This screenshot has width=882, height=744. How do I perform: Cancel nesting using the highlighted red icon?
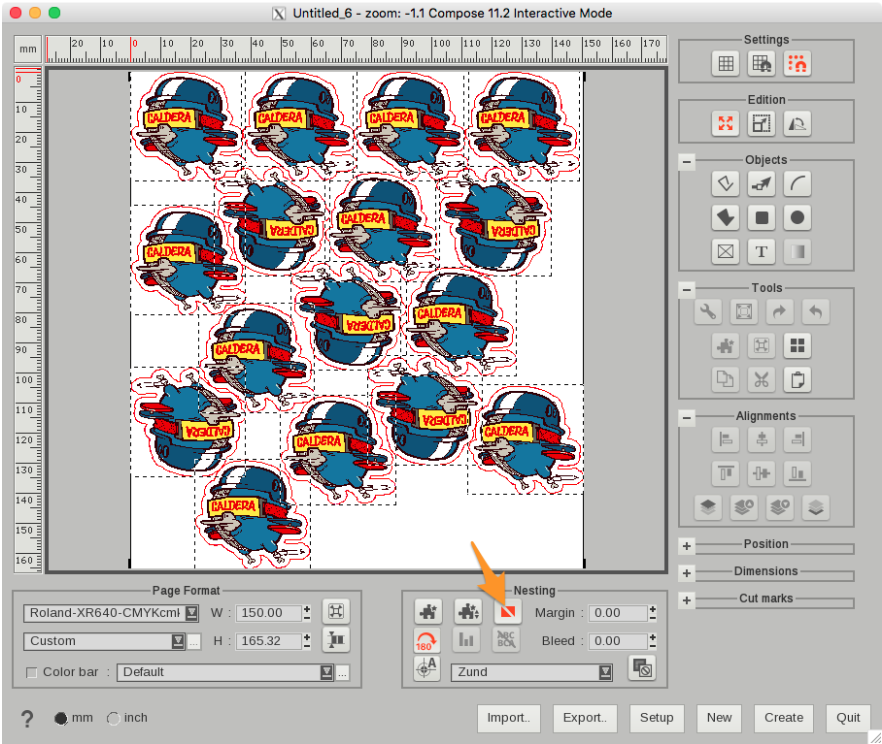pos(506,611)
